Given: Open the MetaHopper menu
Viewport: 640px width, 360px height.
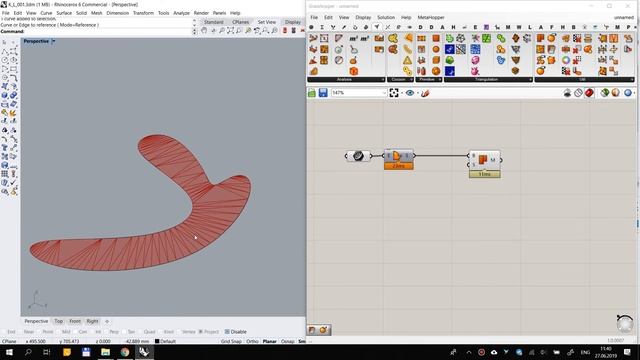Looking at the screenshot, I should coord(431,18).
